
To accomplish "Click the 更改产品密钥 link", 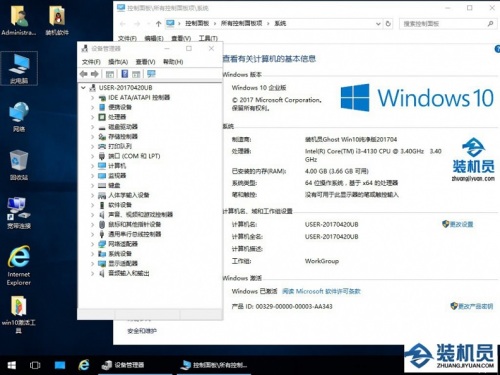I will [472, 306].
